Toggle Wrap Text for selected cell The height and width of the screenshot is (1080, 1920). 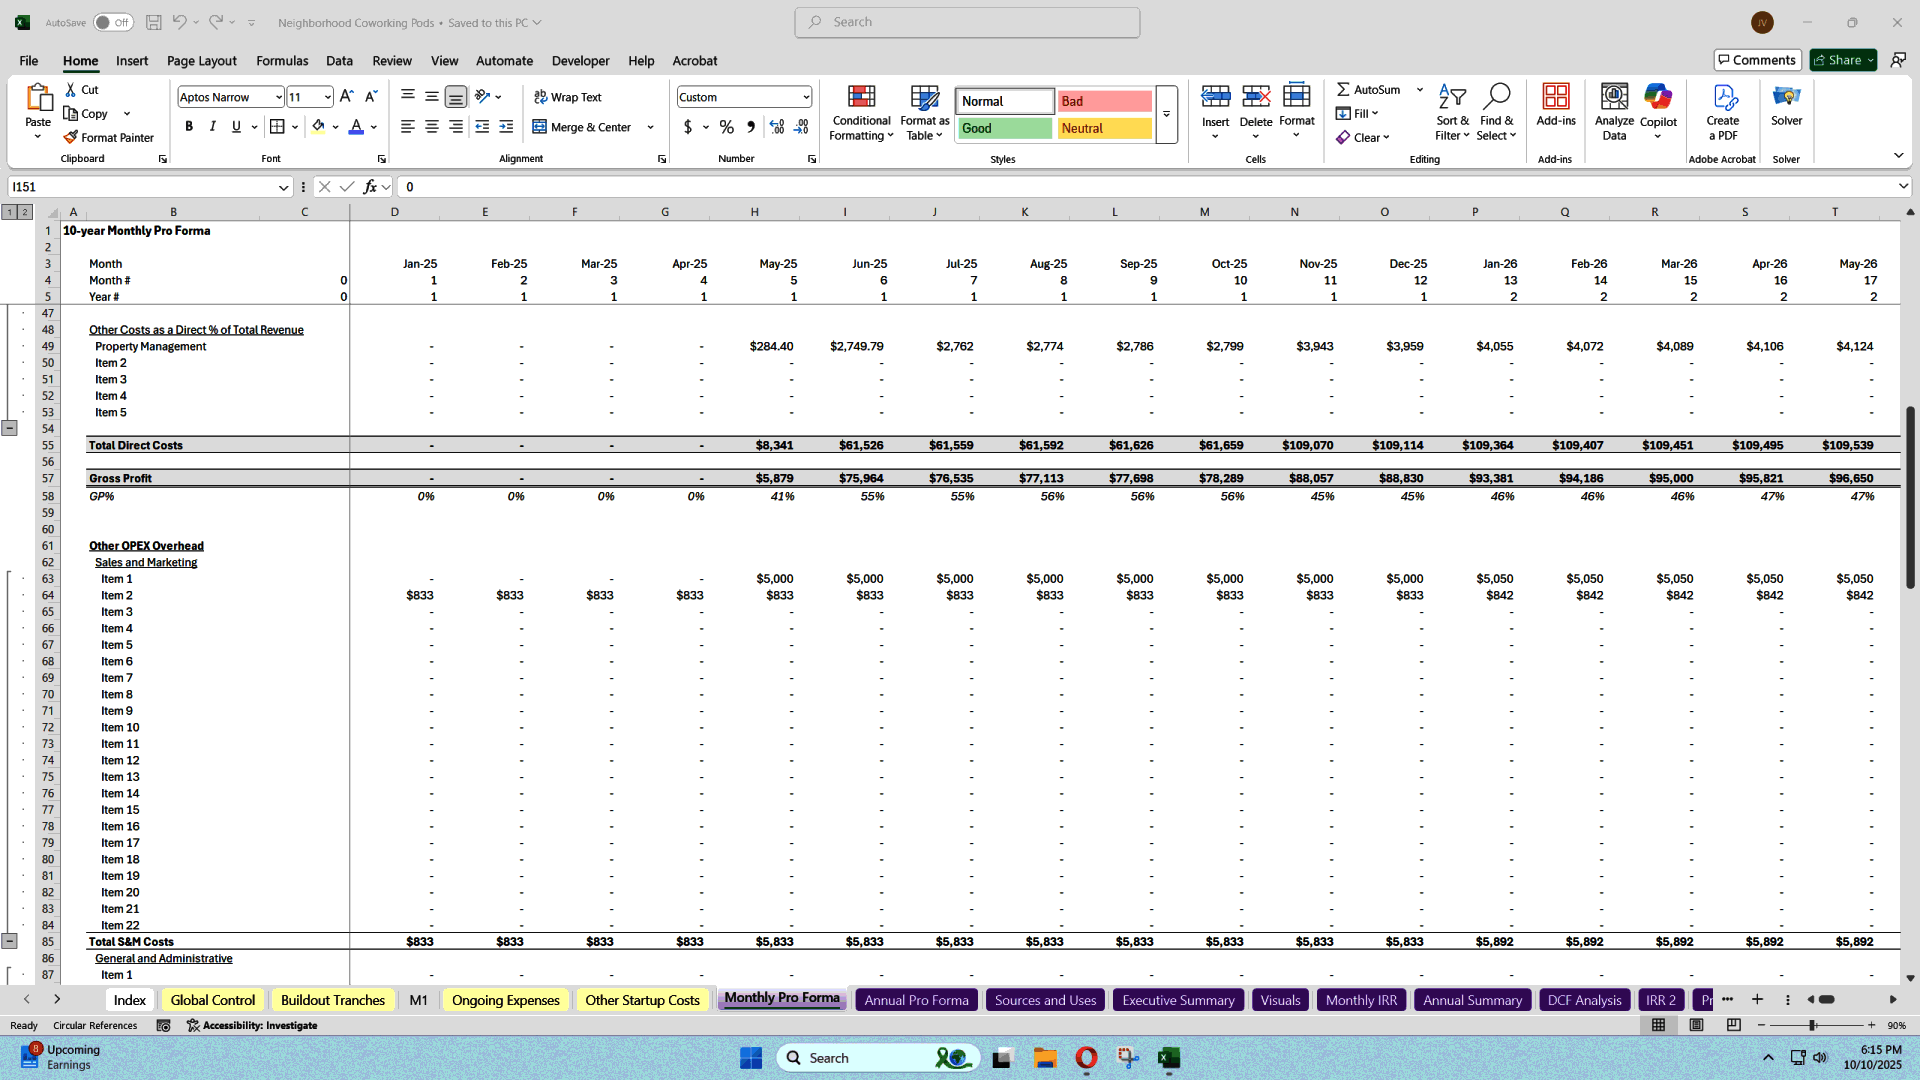(567, 97)
